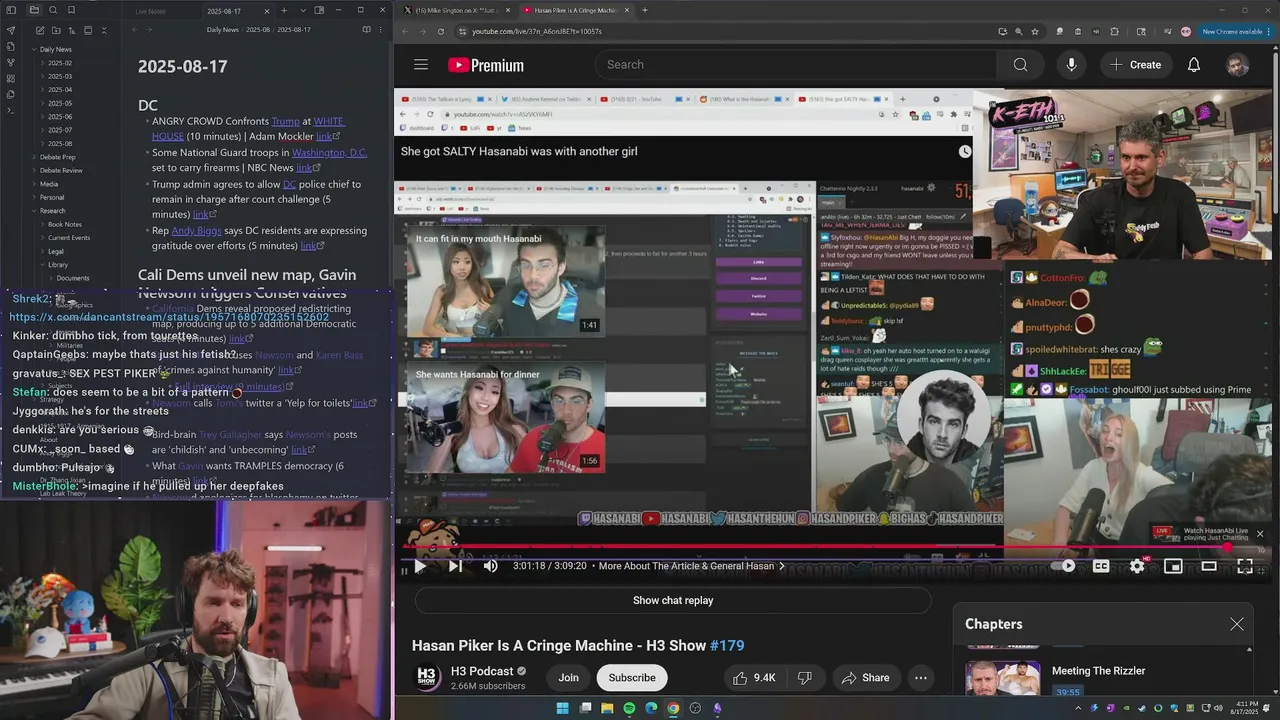The height and width of the screenshot is (720, 1280).
Task: Toggle autoplay switch in player
Action: pyautogui.click(x=1065, y=566)
